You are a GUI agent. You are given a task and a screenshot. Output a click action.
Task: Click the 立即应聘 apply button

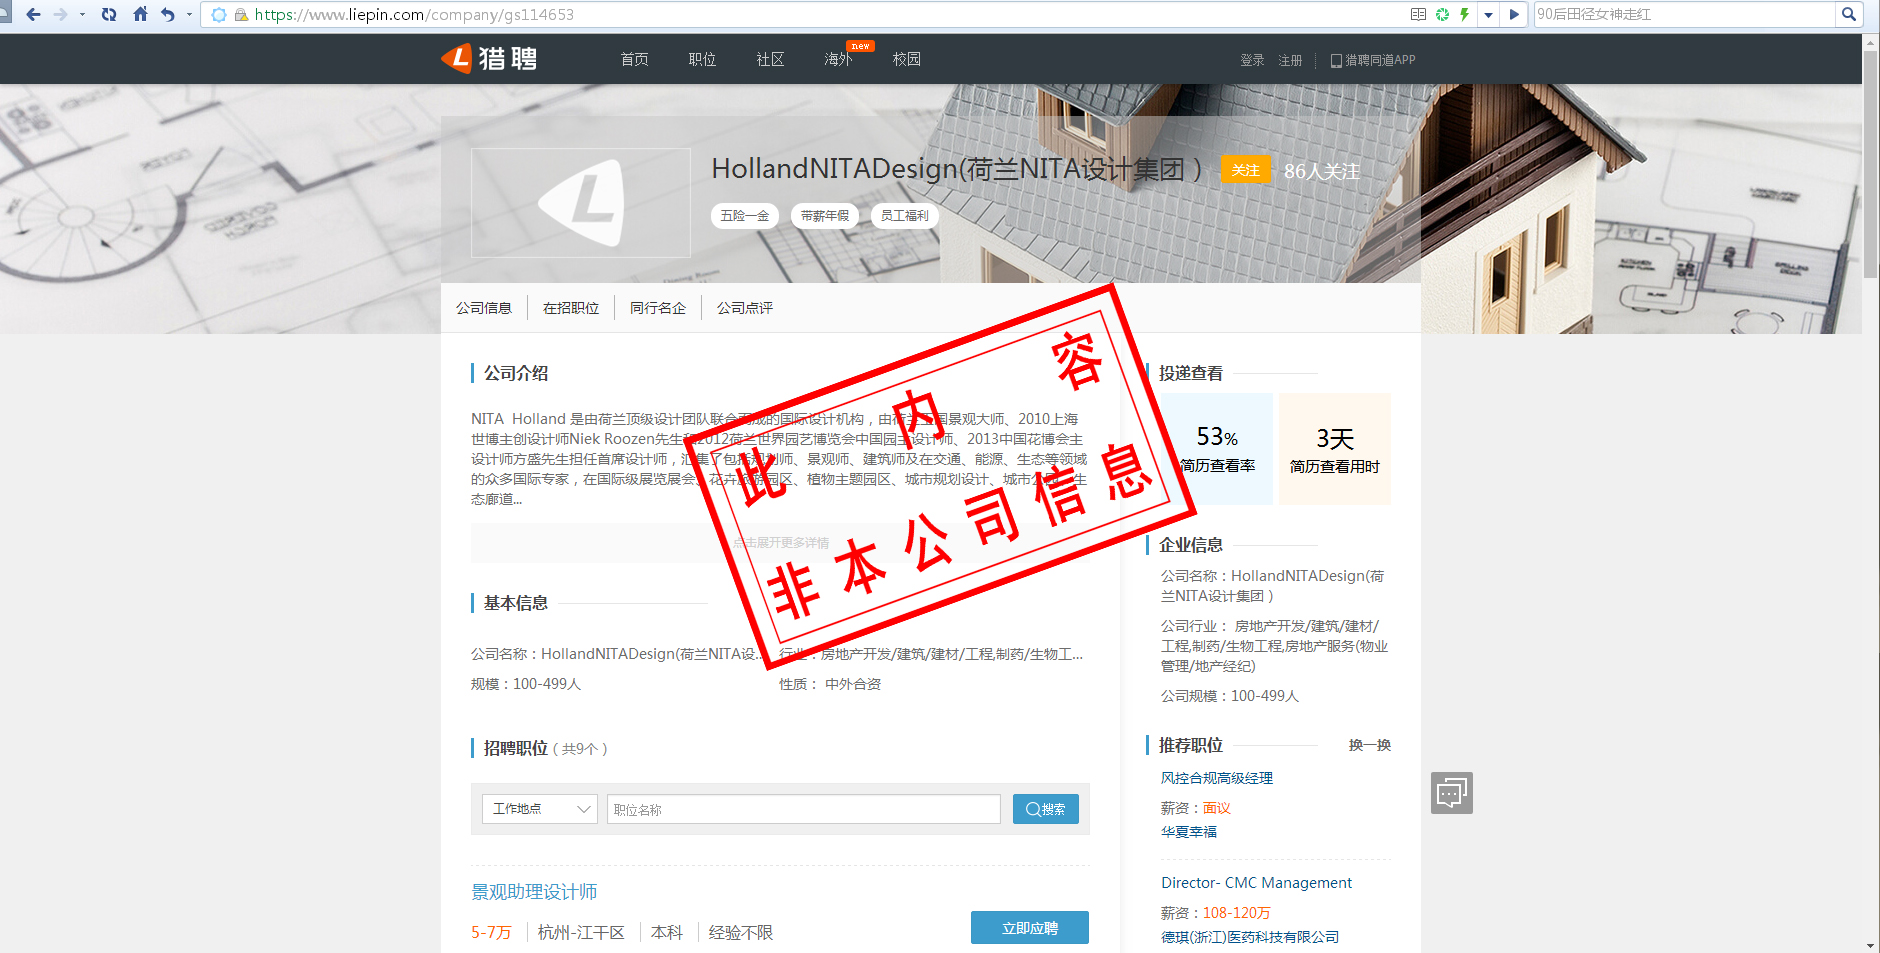(x=1030, y=927)
